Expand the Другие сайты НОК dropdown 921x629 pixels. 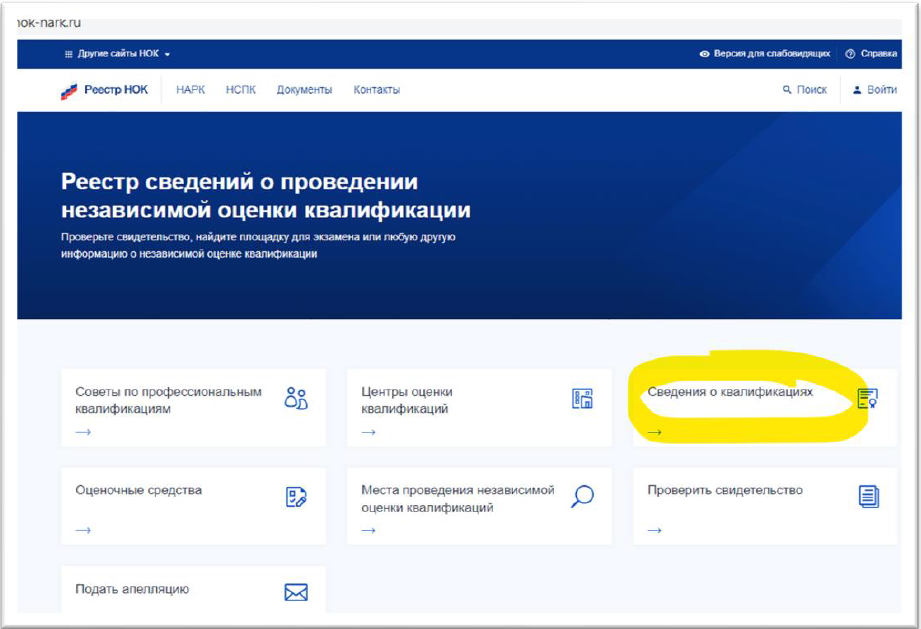pyautogui.click(x=118, y=54)
